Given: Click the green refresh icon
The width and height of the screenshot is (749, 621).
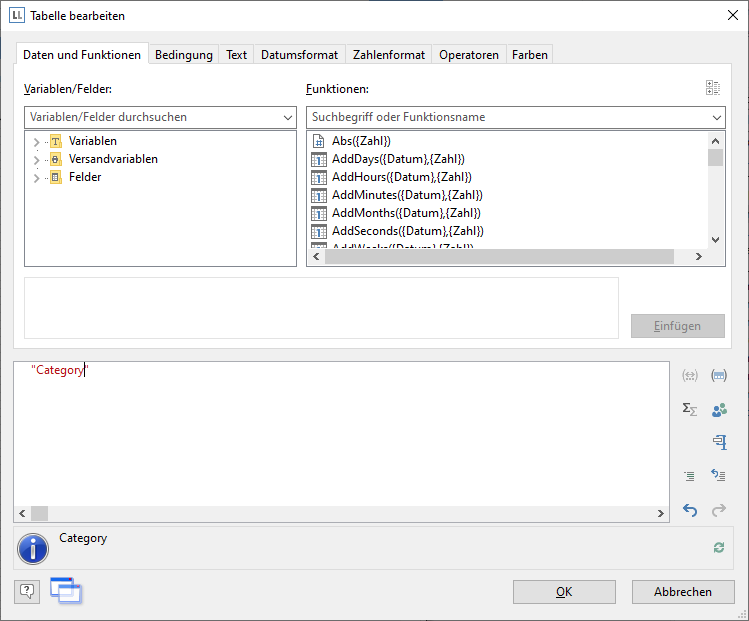Looking at the screenshot, I should [718, 547].
